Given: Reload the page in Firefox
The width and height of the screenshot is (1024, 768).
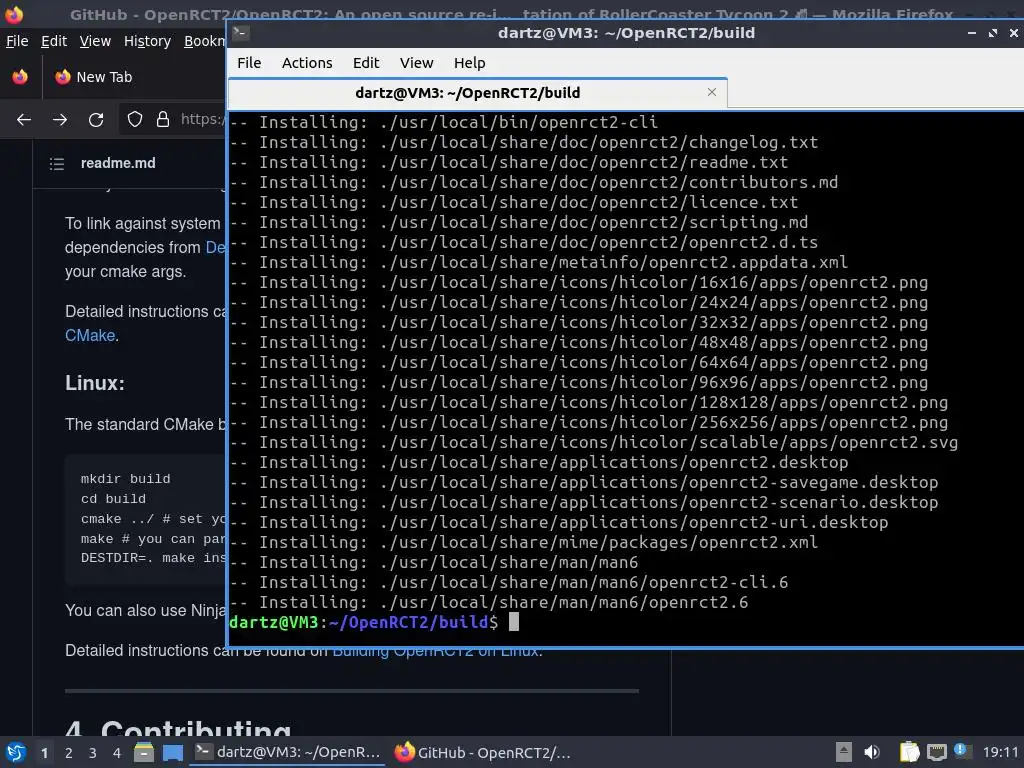Looking at the screenshot, I should (x=96, y=120).
